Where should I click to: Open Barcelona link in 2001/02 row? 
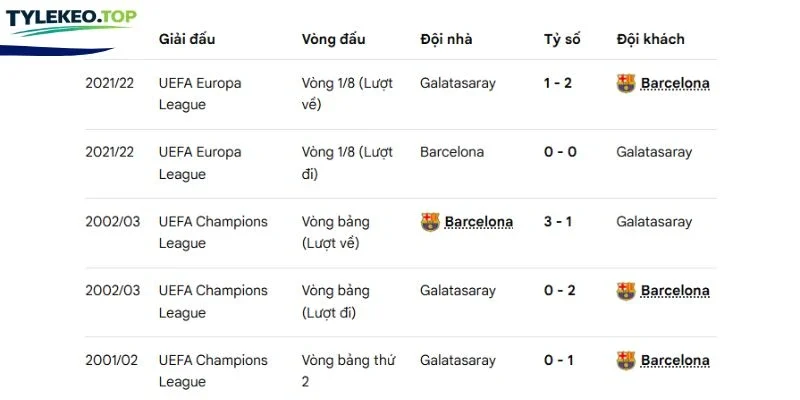674,360
